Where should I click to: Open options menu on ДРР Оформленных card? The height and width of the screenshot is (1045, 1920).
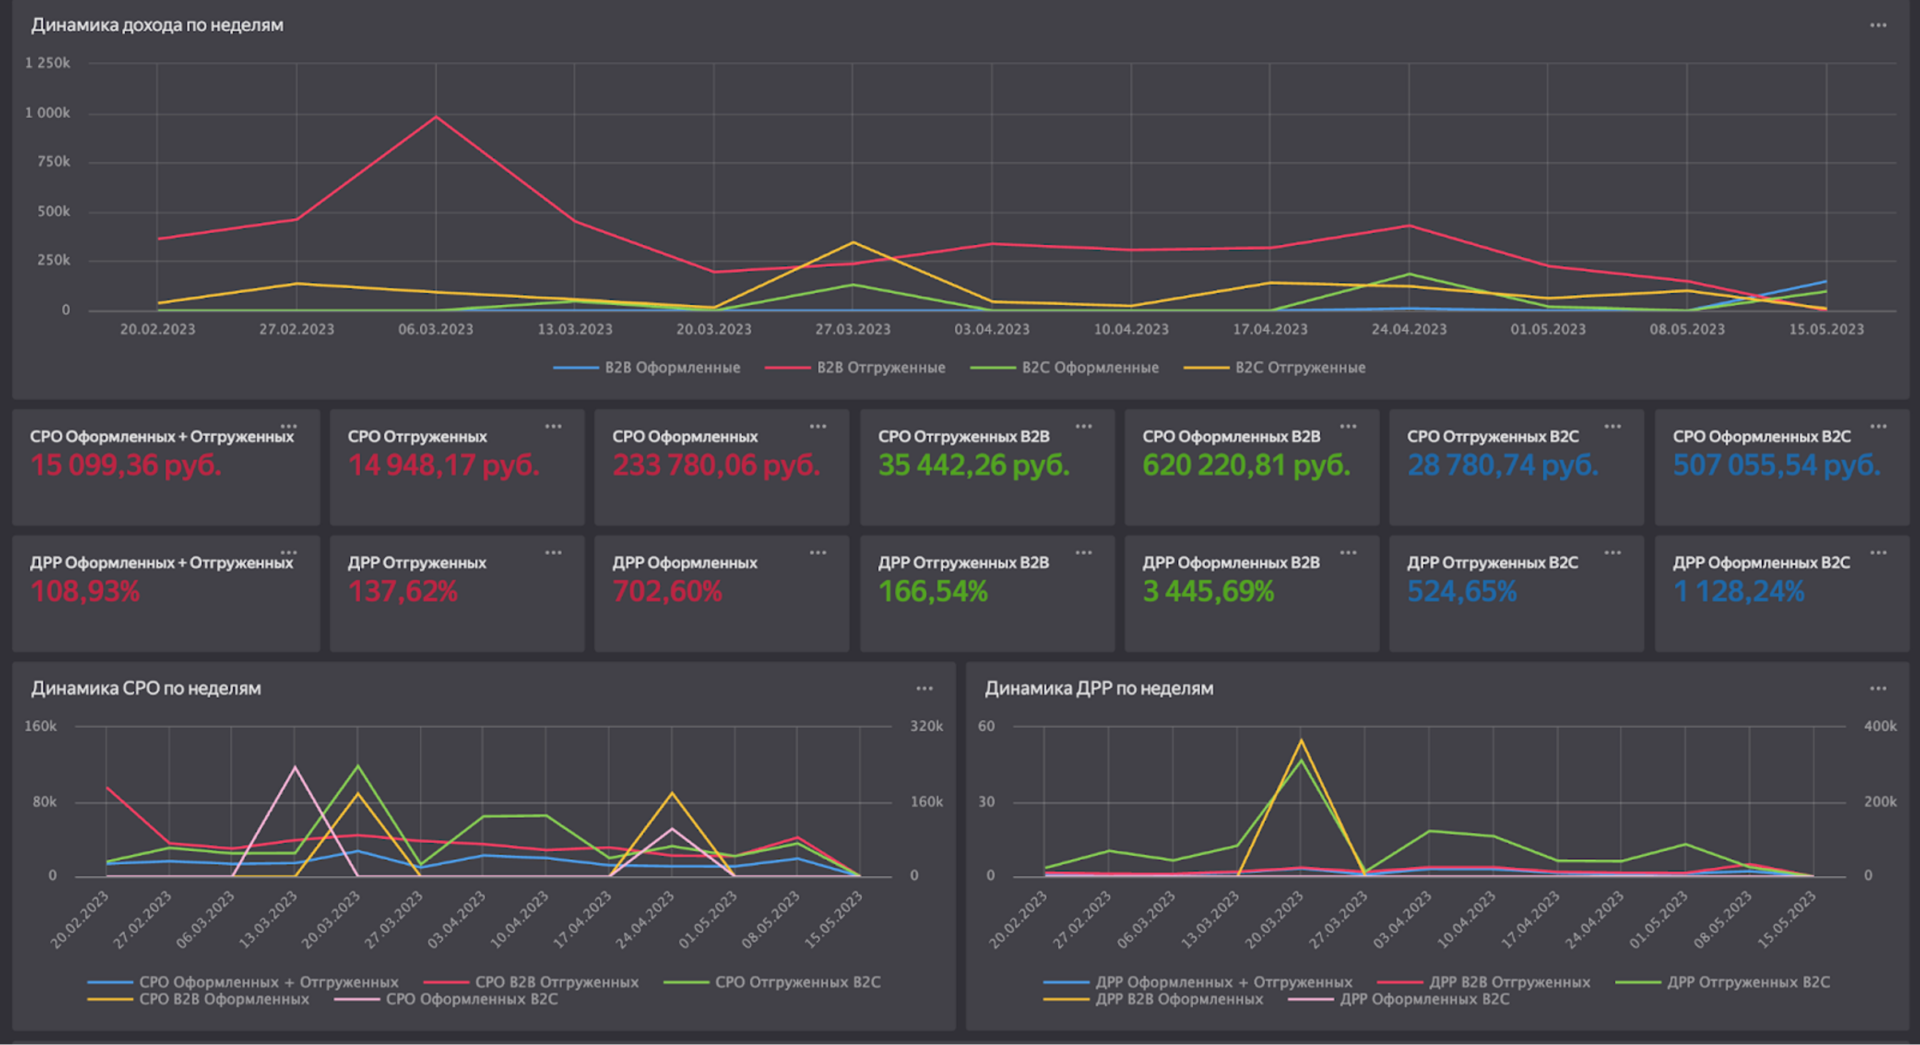click(818, 553)
